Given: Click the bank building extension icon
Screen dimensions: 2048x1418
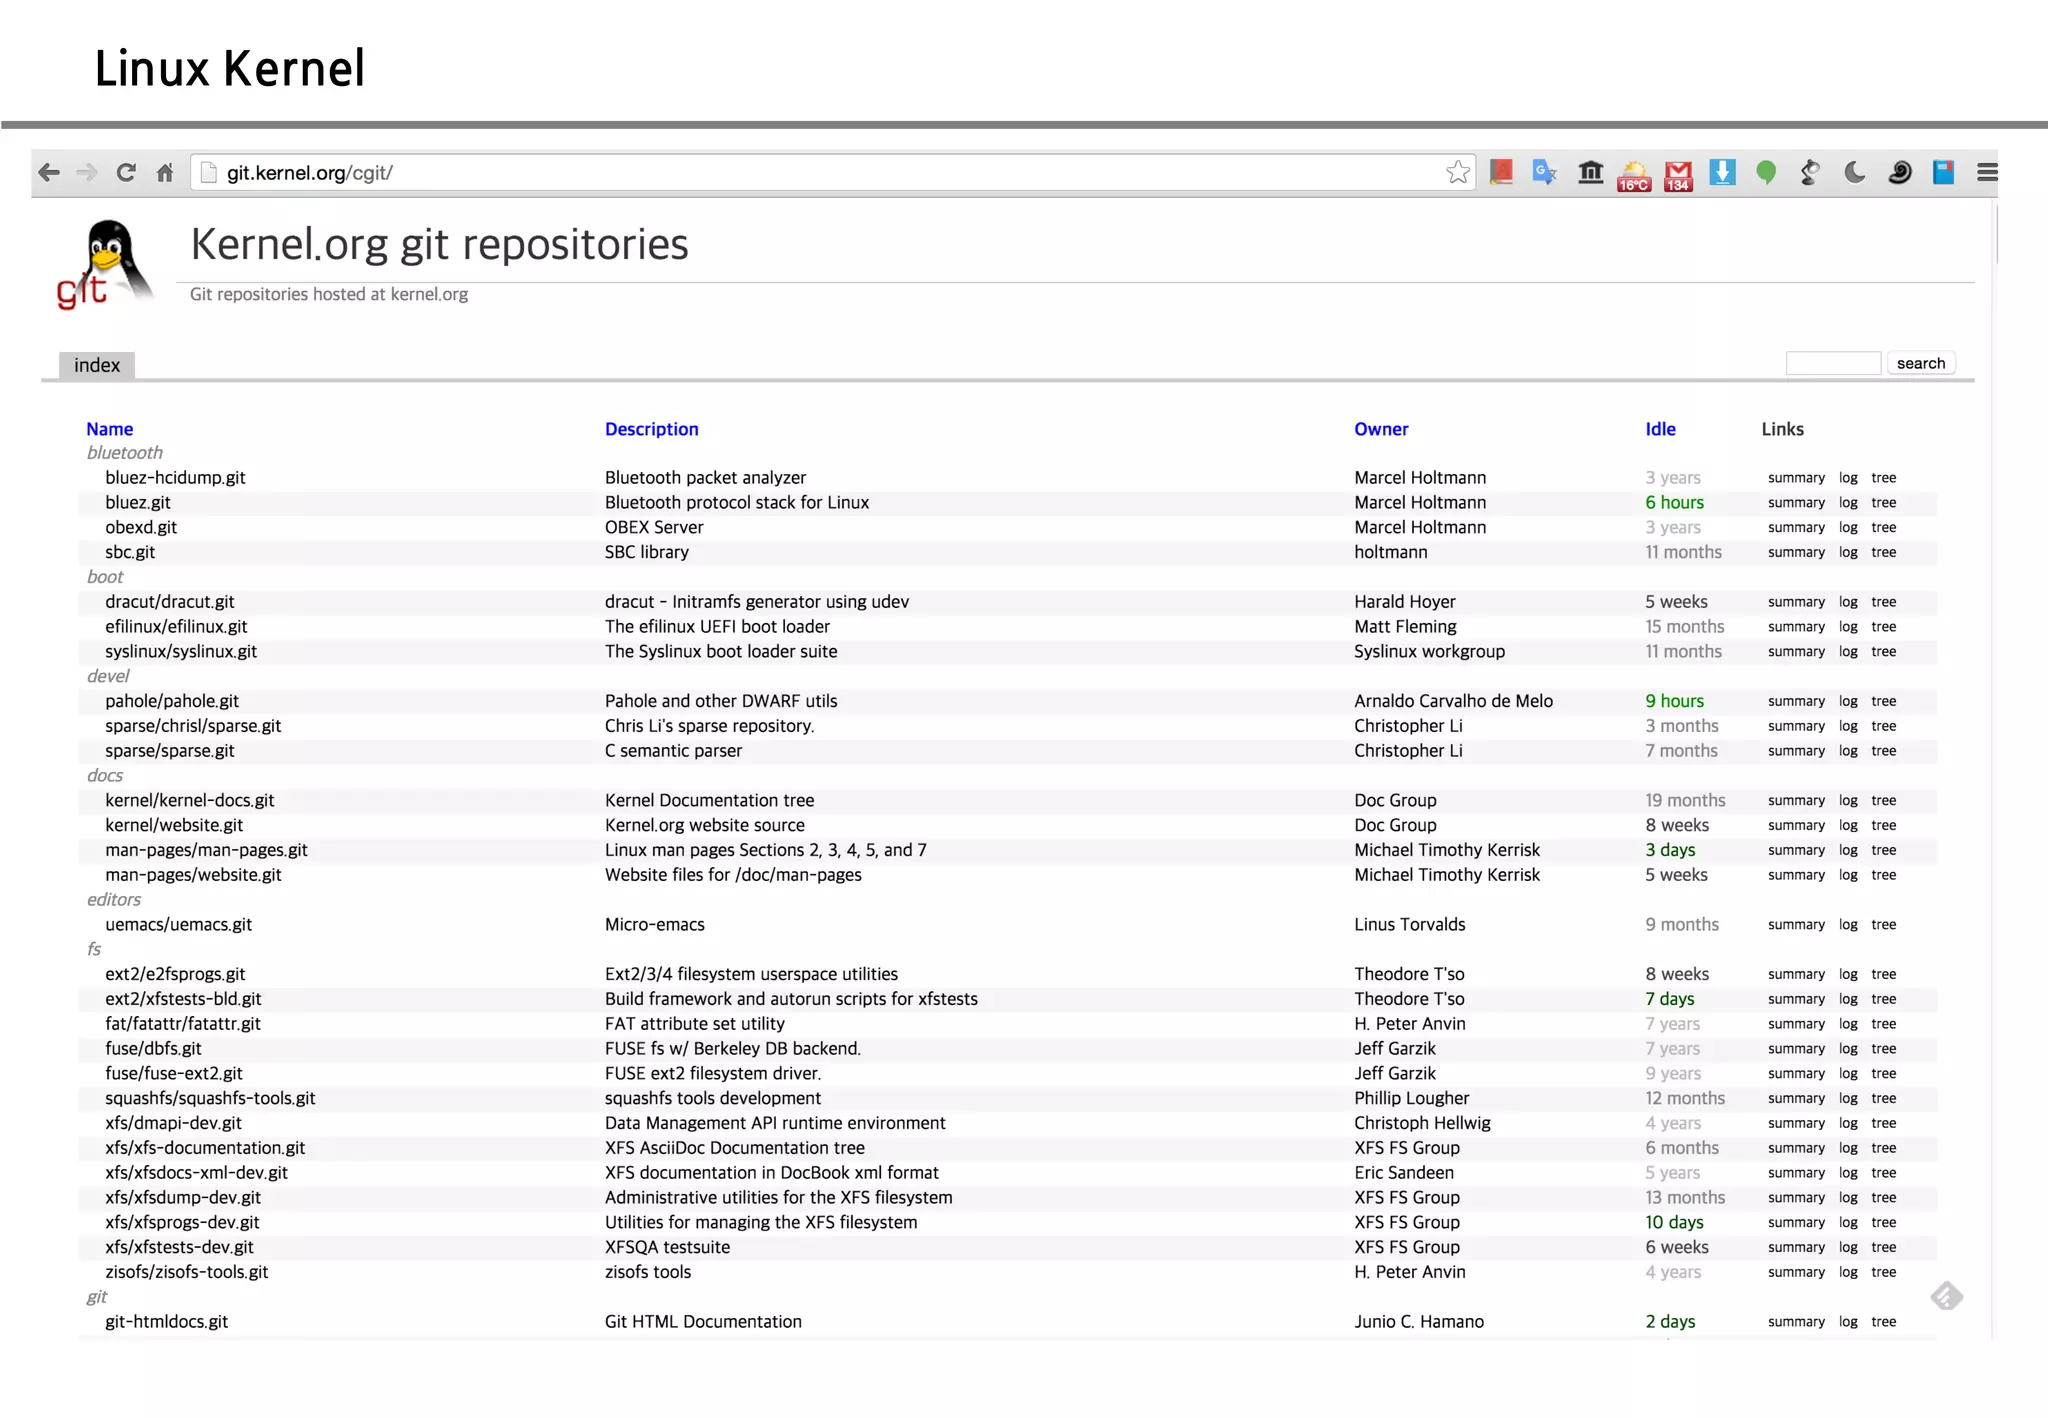Looking at the screenshot, I should pos(1590,172).
